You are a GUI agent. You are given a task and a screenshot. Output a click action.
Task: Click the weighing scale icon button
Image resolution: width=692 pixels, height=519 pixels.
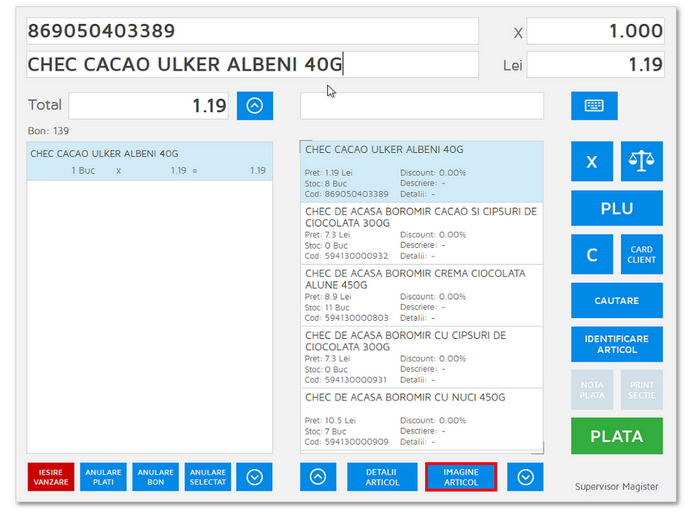[x=641, y=161]
